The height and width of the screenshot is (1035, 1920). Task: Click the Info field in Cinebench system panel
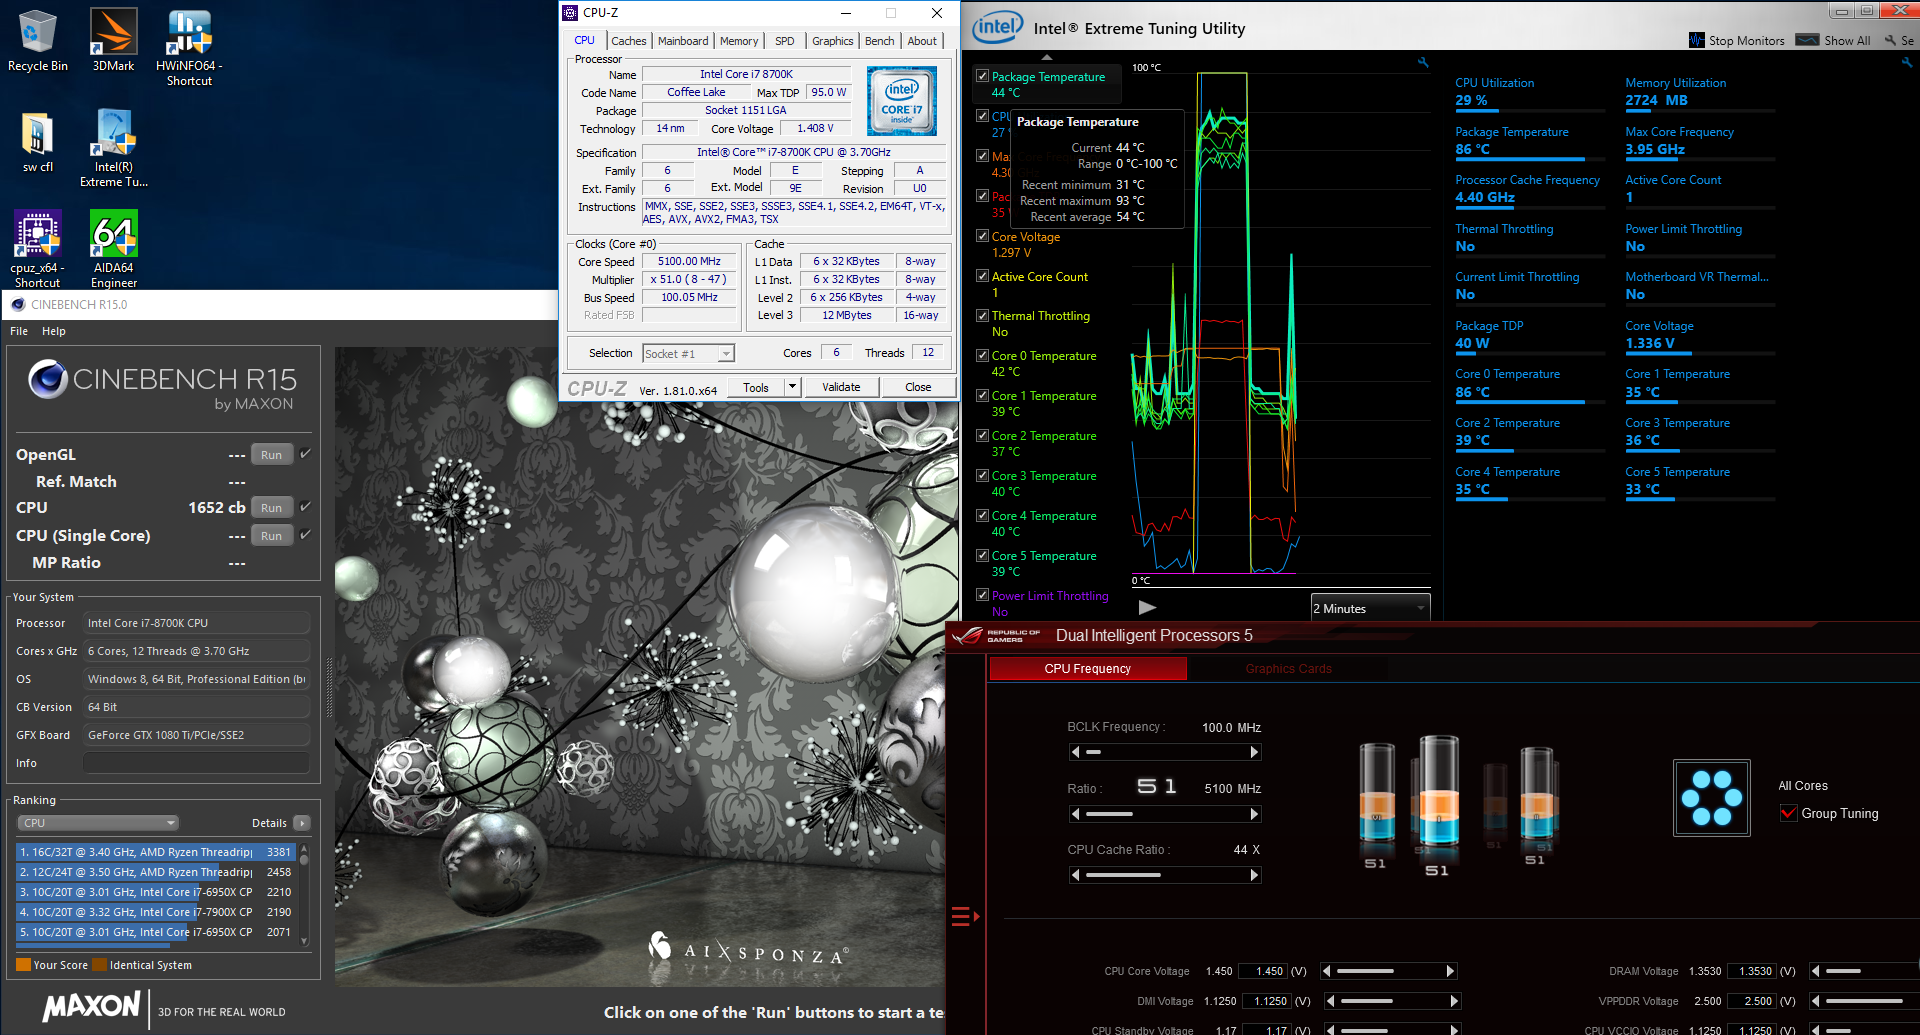pos(196,763)
